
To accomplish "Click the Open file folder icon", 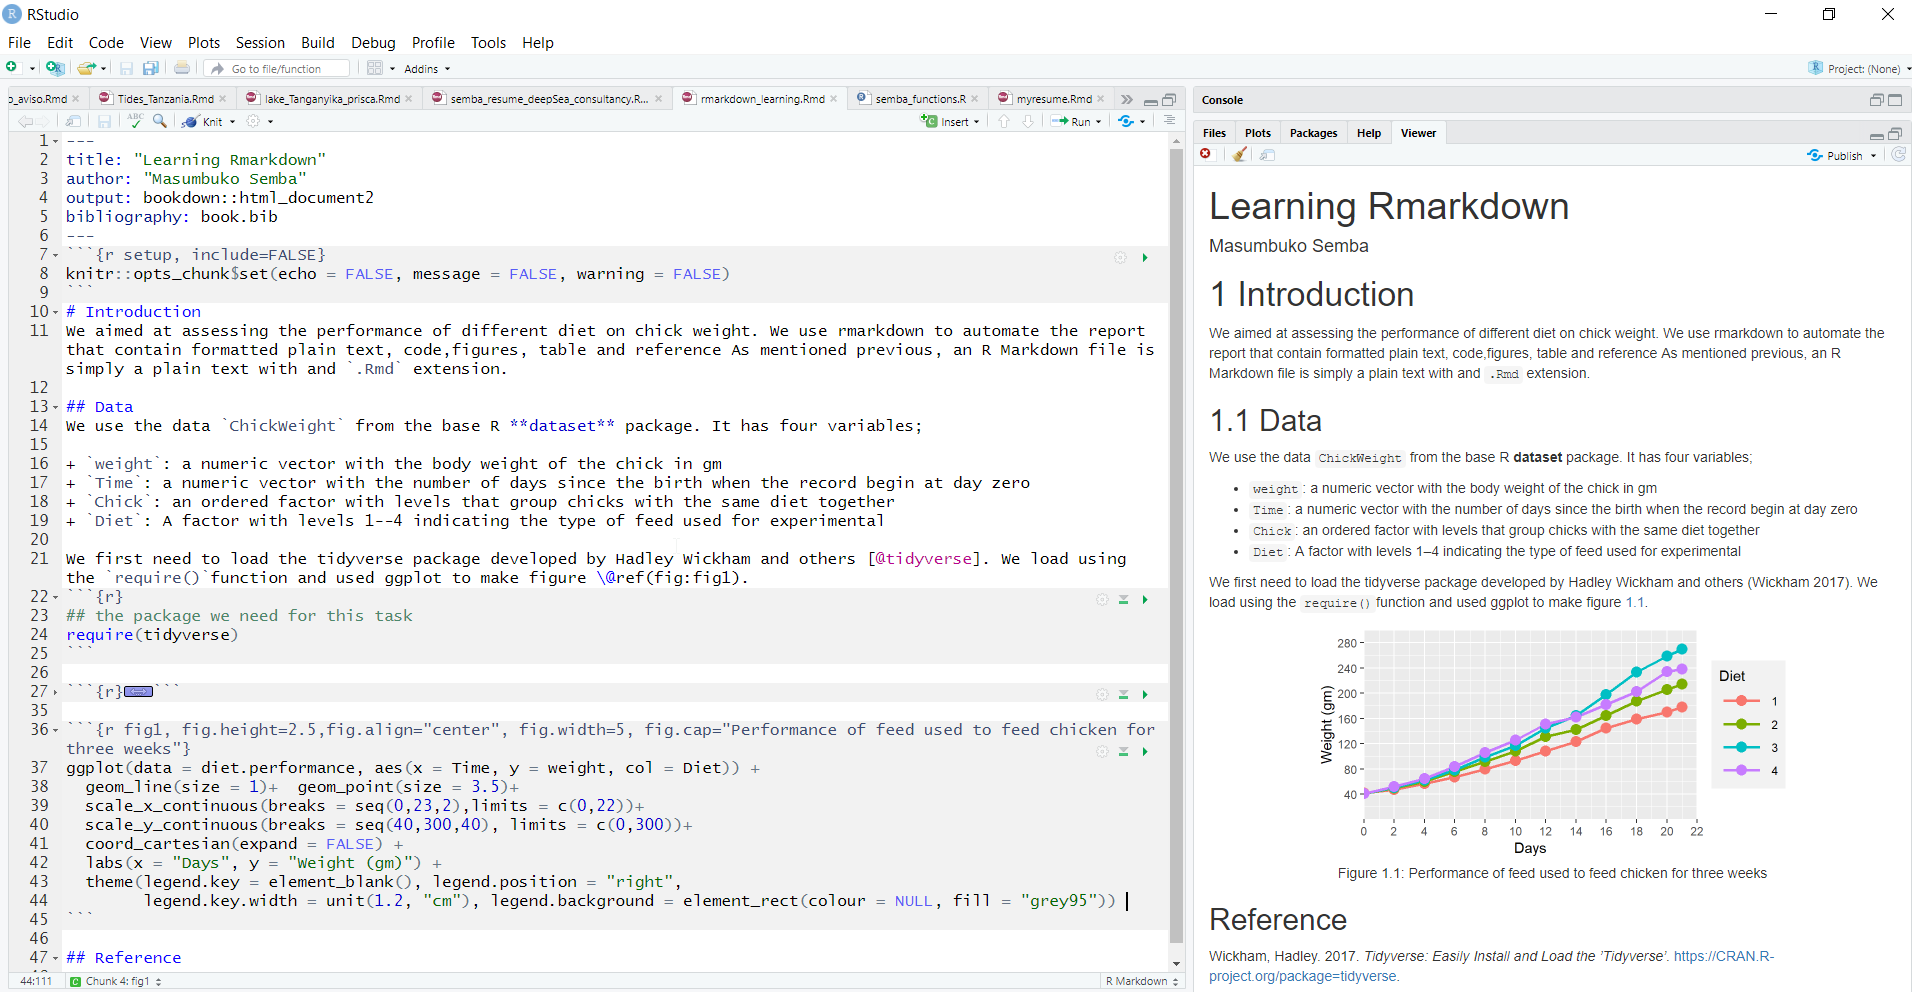I will [x=87, y=68].
